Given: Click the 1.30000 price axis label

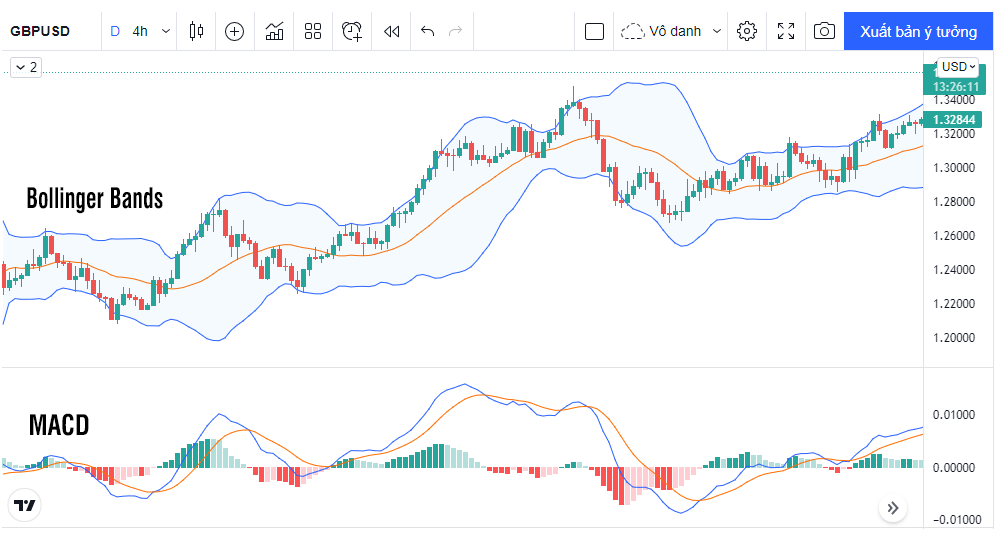Looking at the screenshot, I should point(953,168).
